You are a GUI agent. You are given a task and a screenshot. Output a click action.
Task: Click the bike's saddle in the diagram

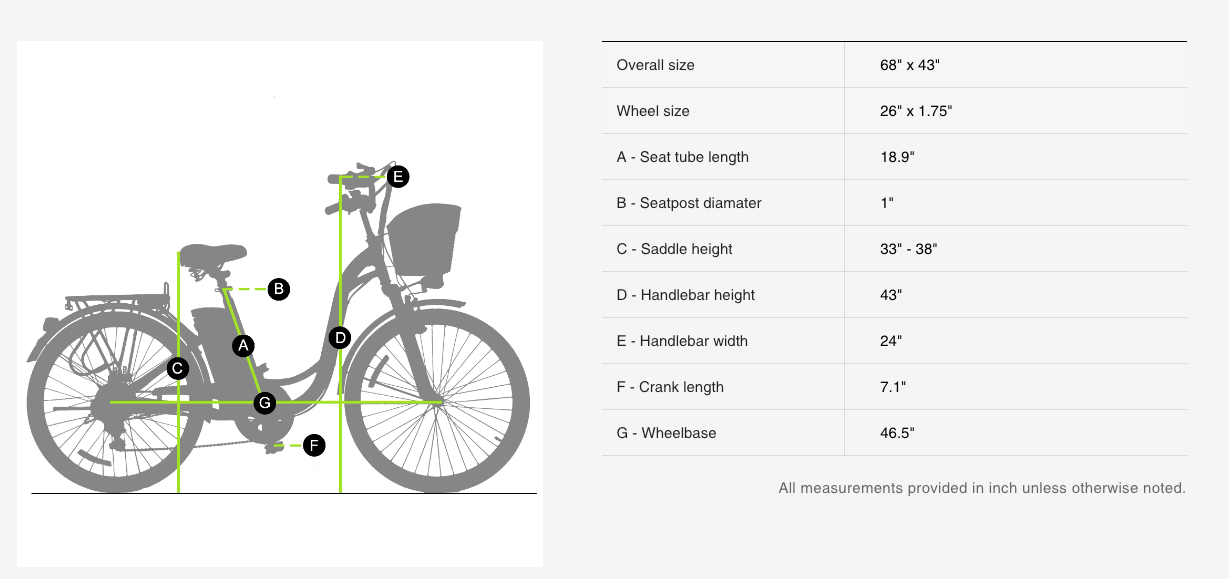(x=212, y=254)
